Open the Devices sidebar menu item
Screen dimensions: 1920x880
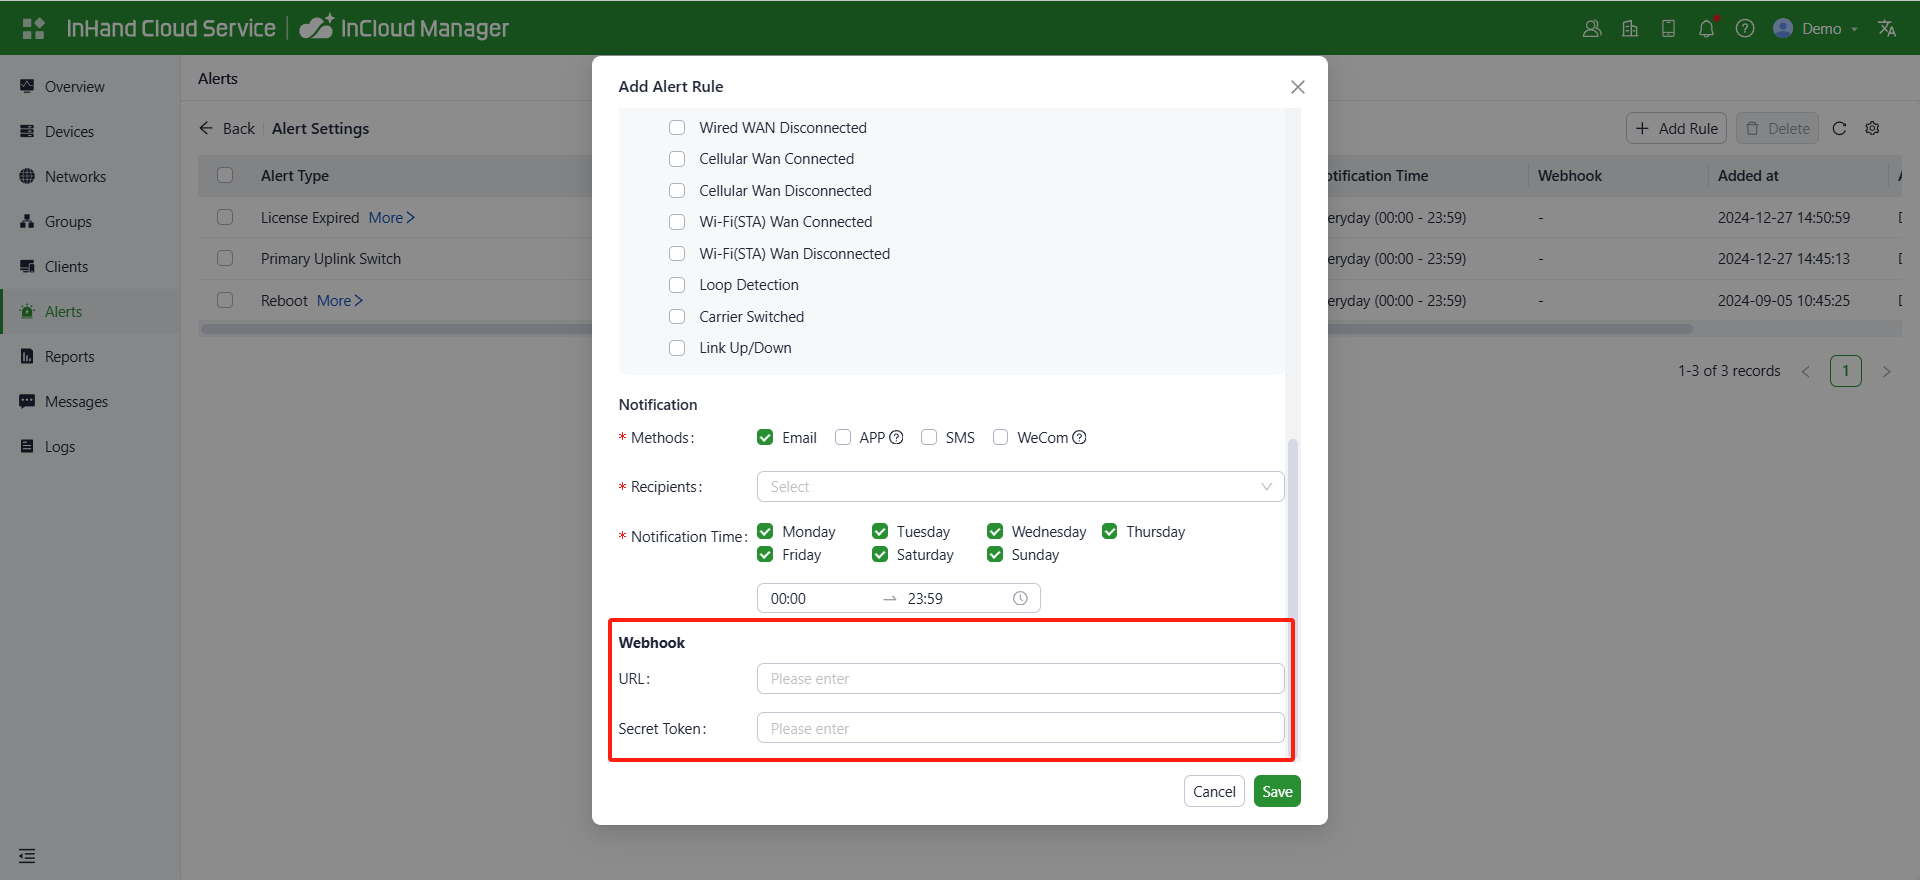coord(69,132)
